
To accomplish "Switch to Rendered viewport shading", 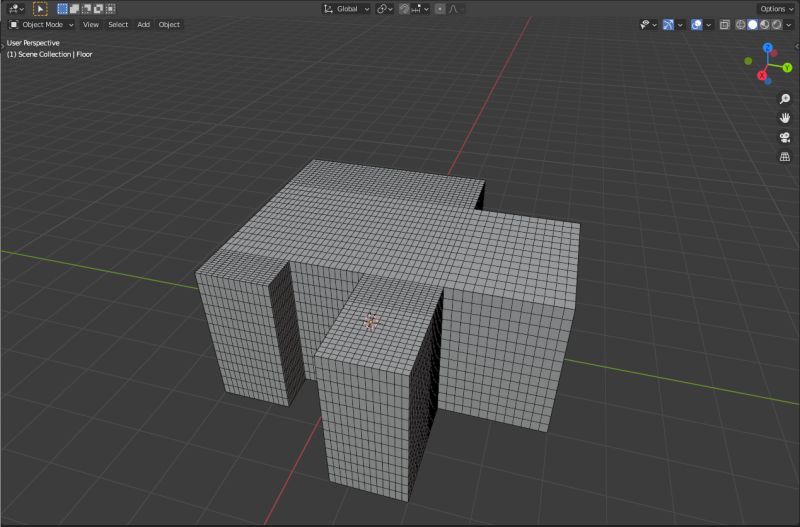I will click(777, 24).
